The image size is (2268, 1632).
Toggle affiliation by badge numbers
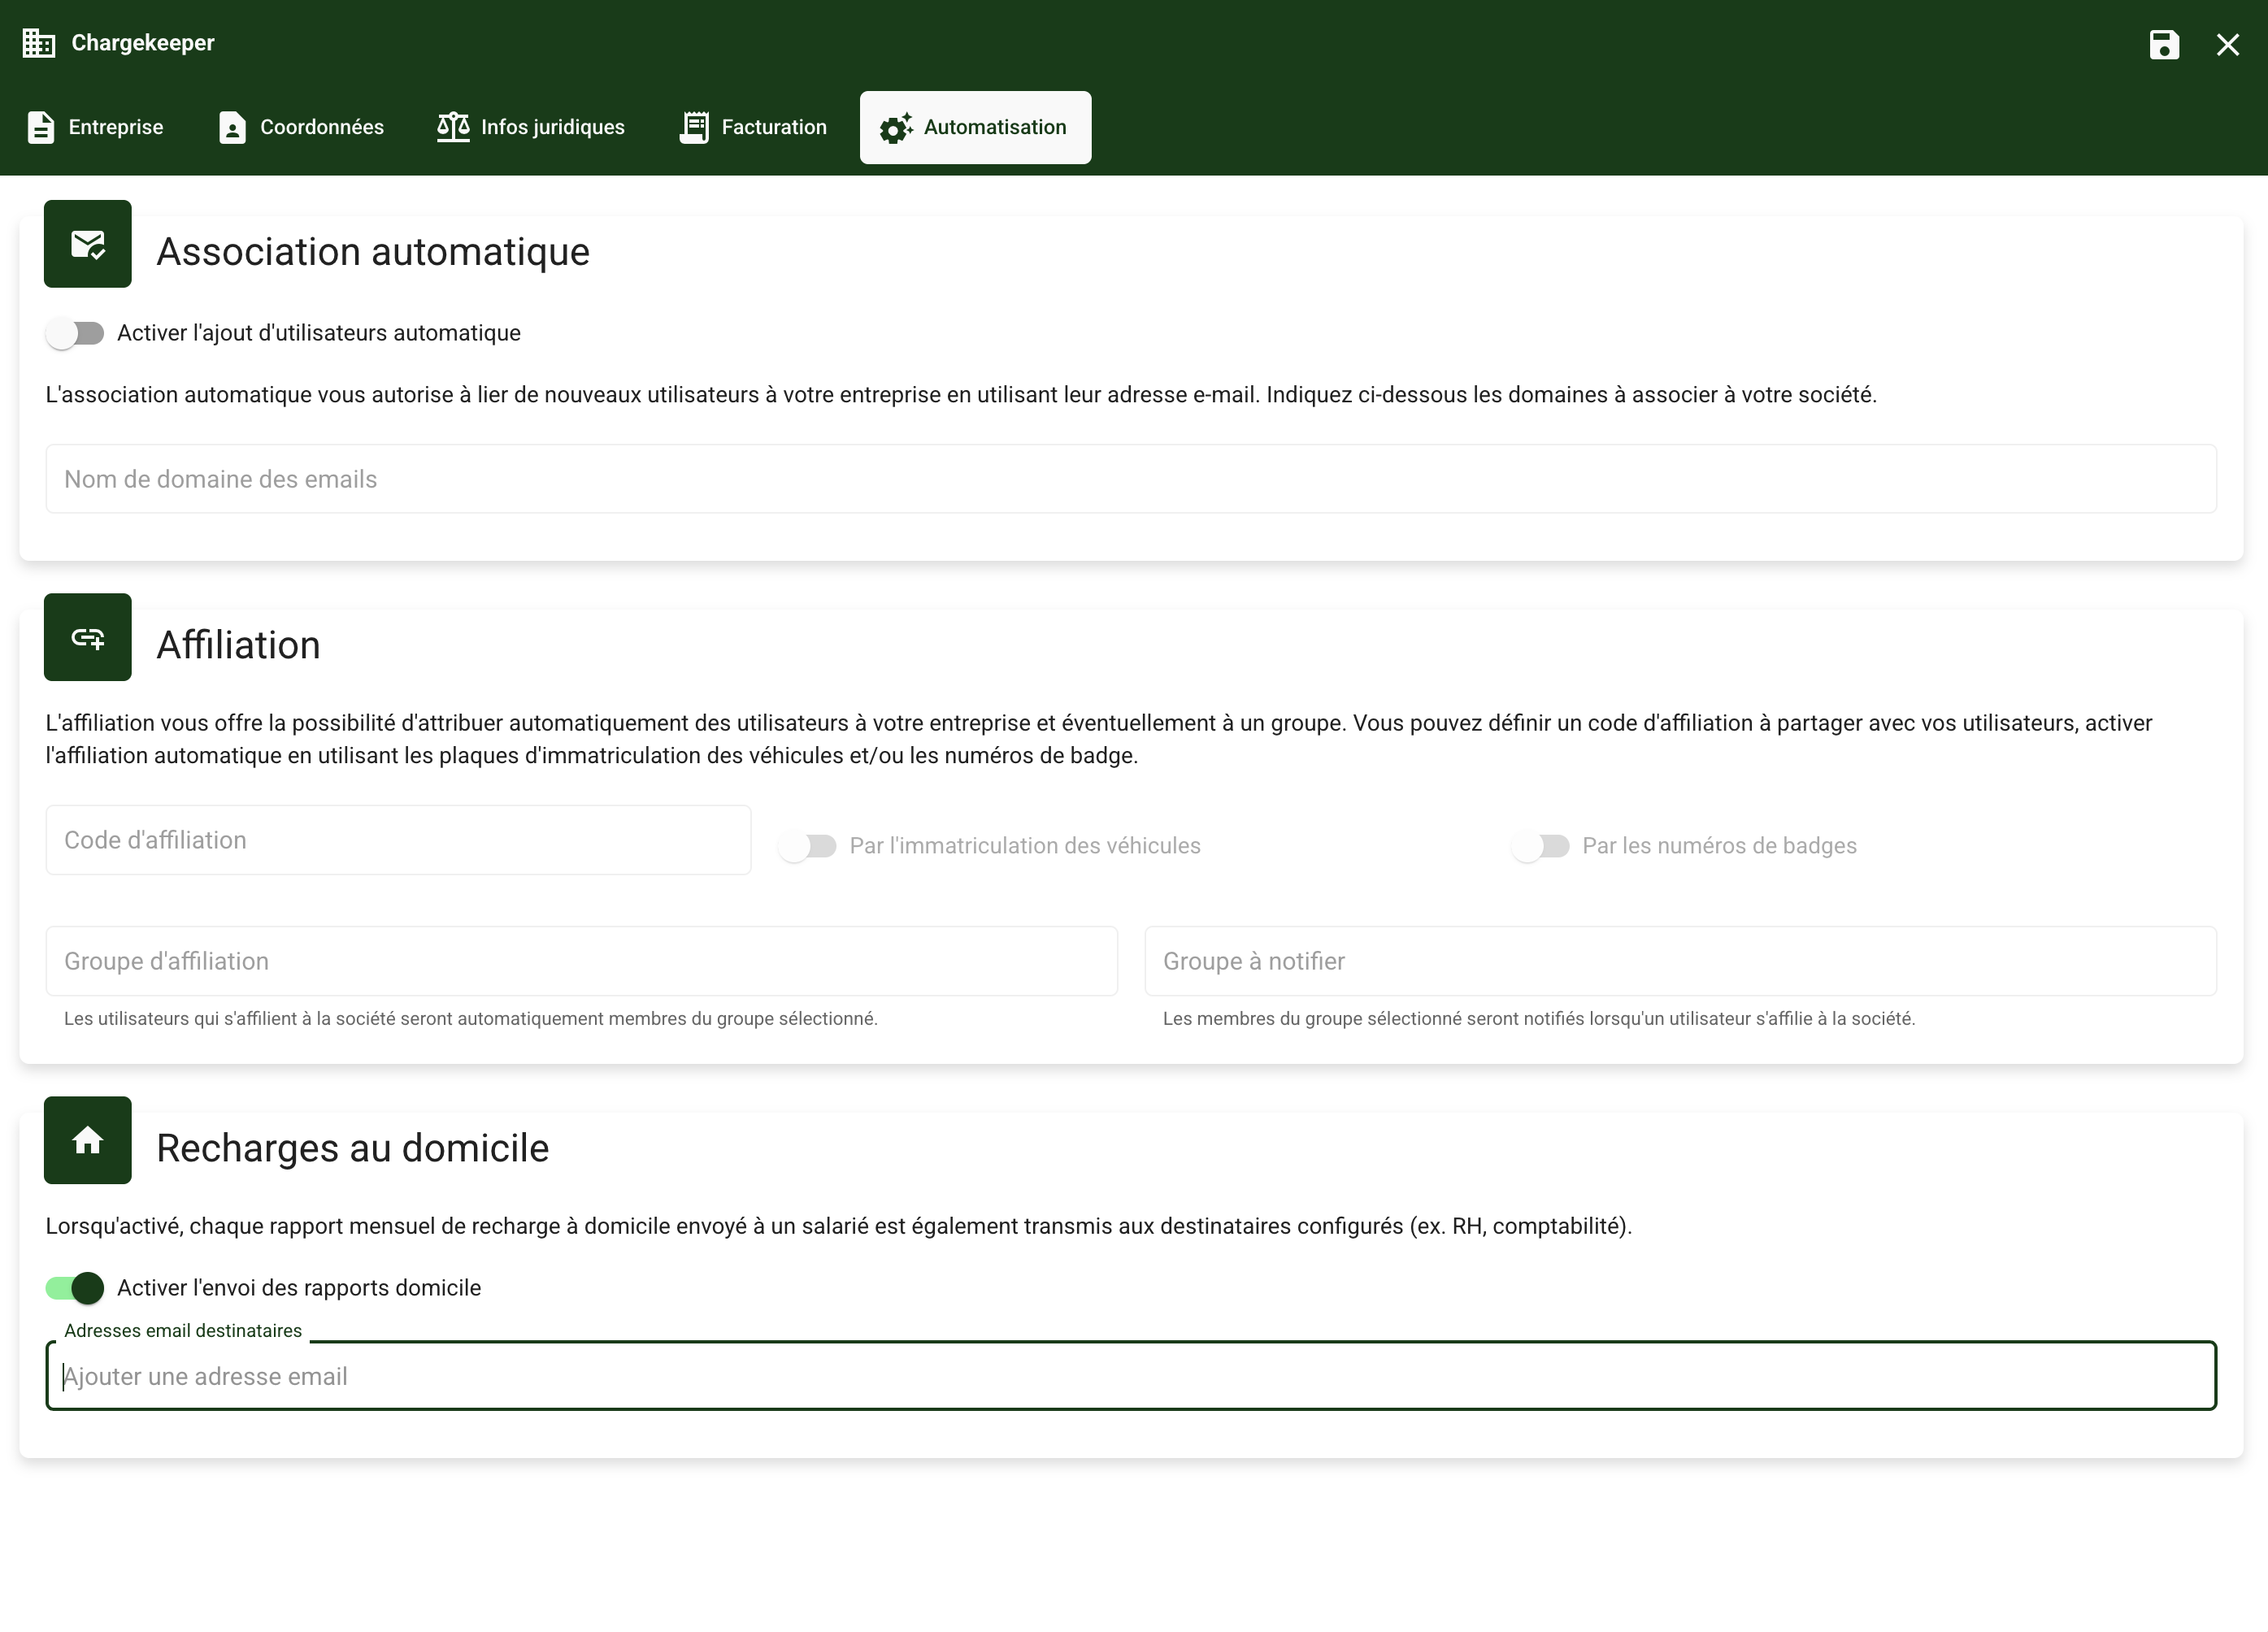pos(1541,846)
